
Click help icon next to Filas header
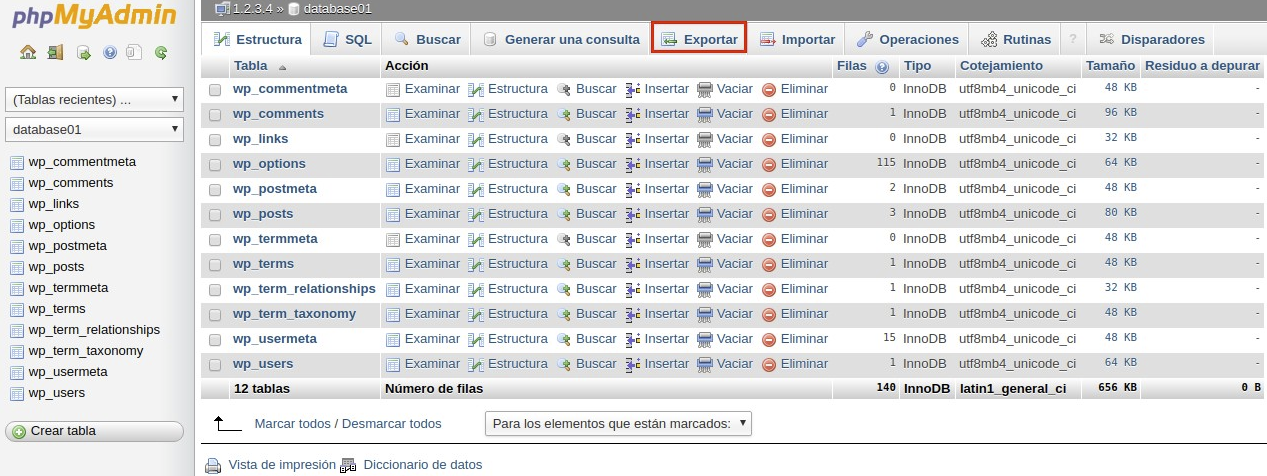click(882, 67)
